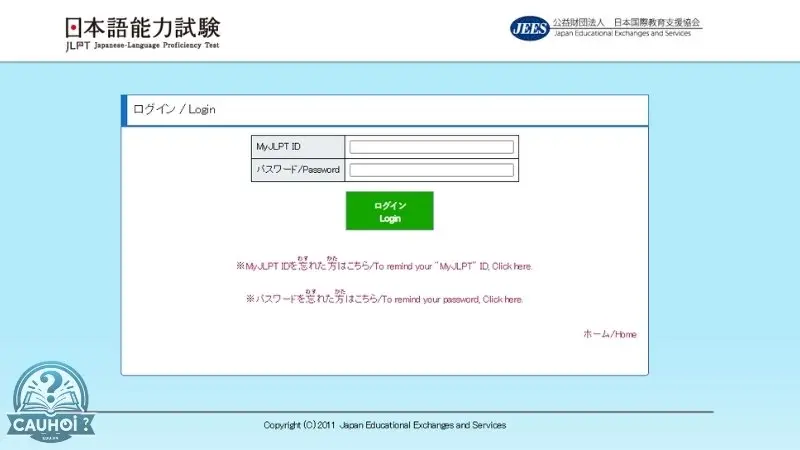The image size is (800, 450).
Task: Focus the Password input field
Action: [431, 170]
